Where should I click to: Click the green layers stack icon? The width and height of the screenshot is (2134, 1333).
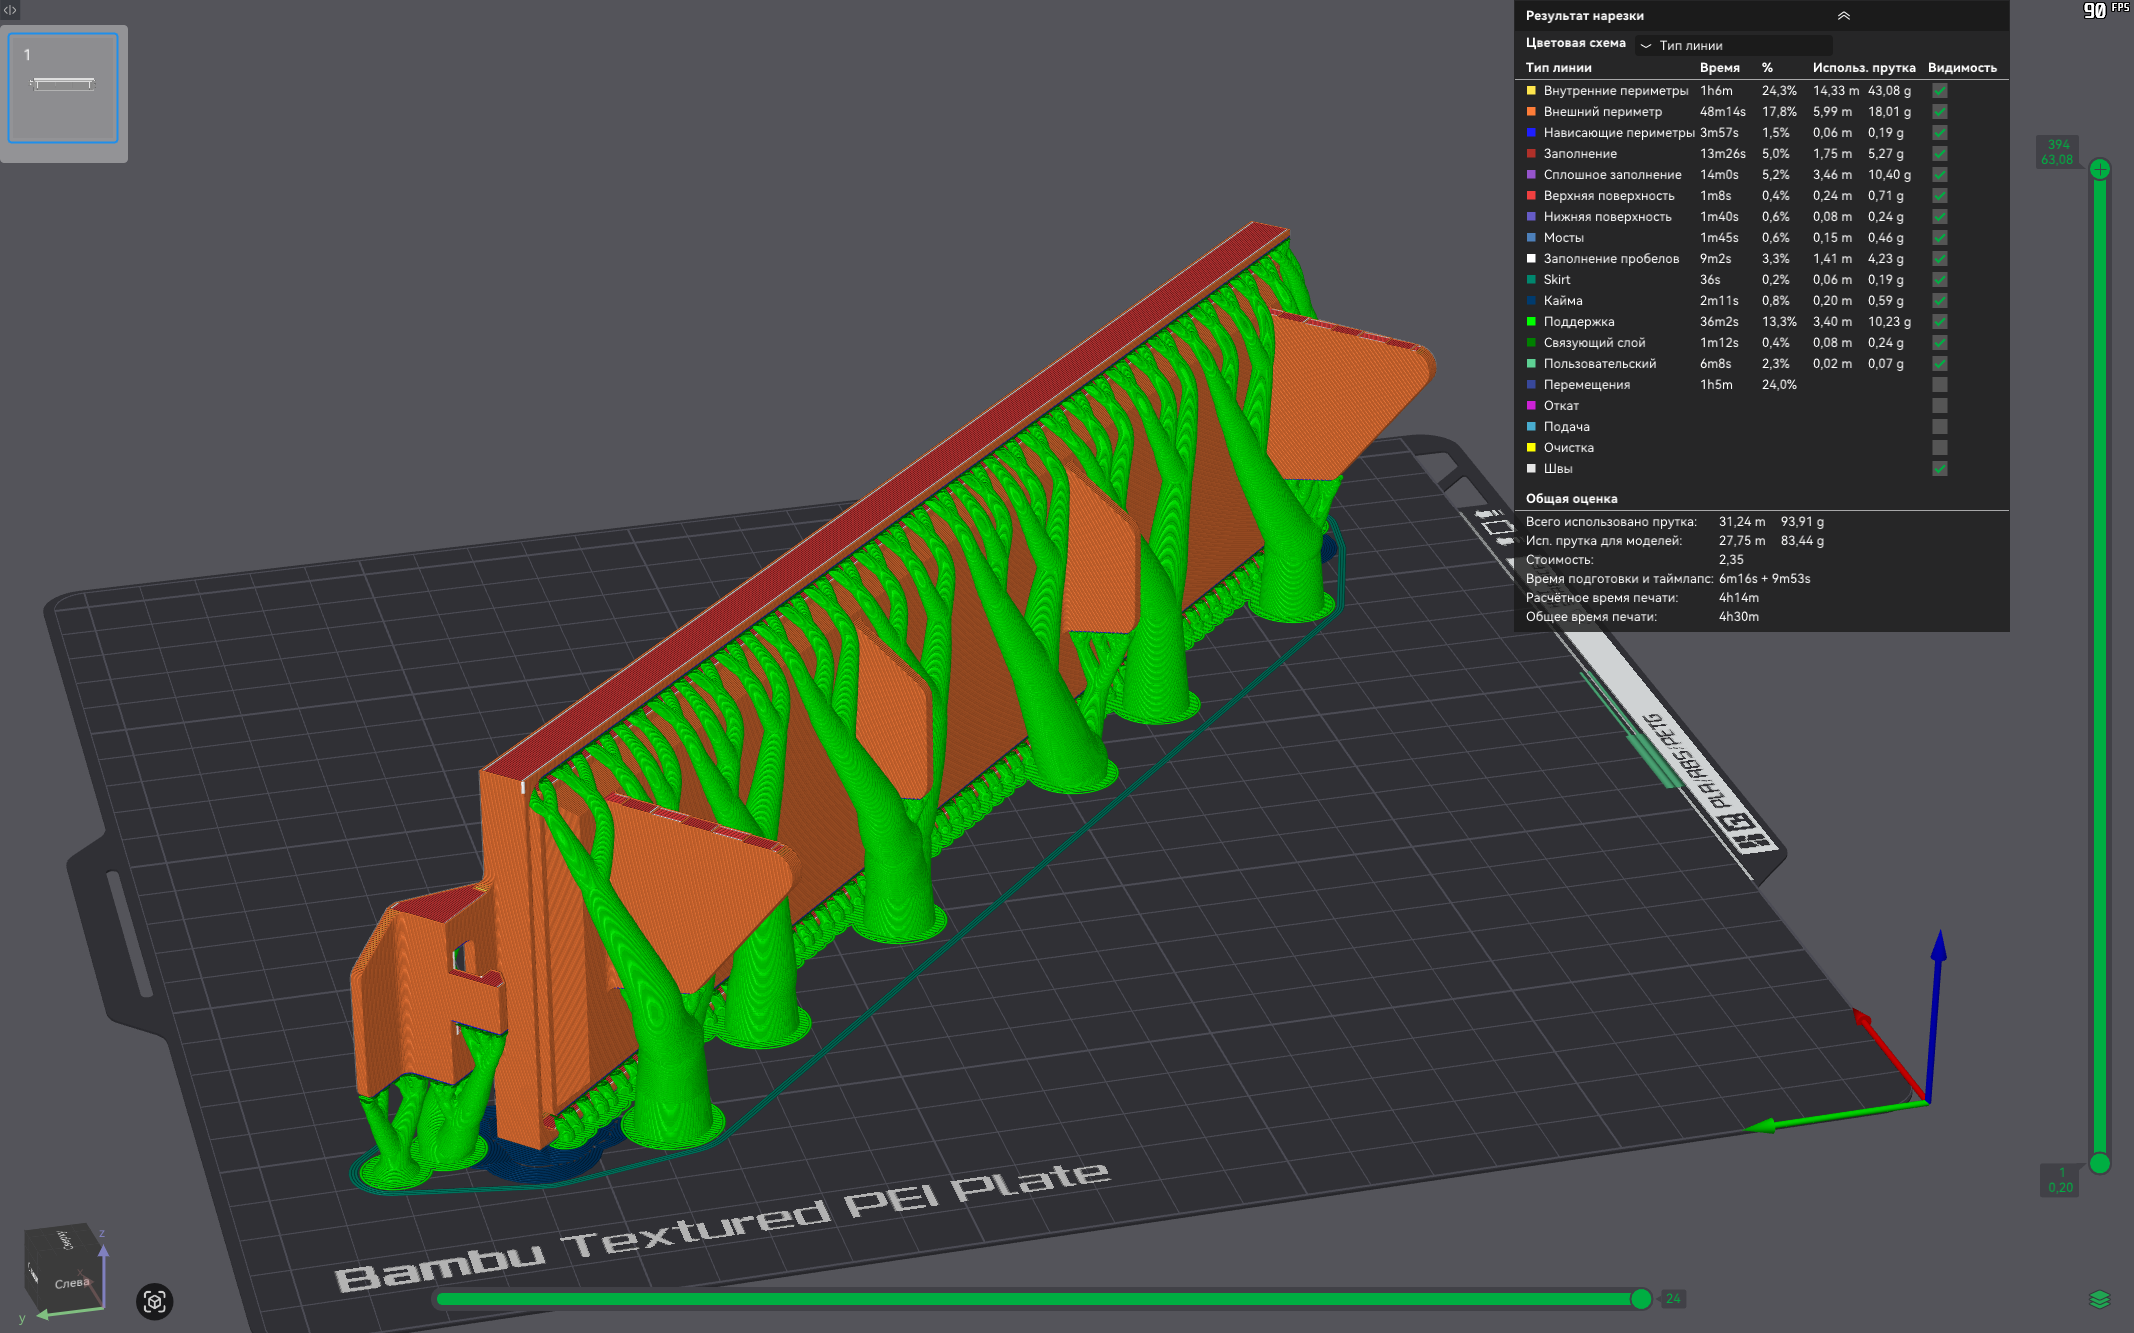(2099, 1299)
